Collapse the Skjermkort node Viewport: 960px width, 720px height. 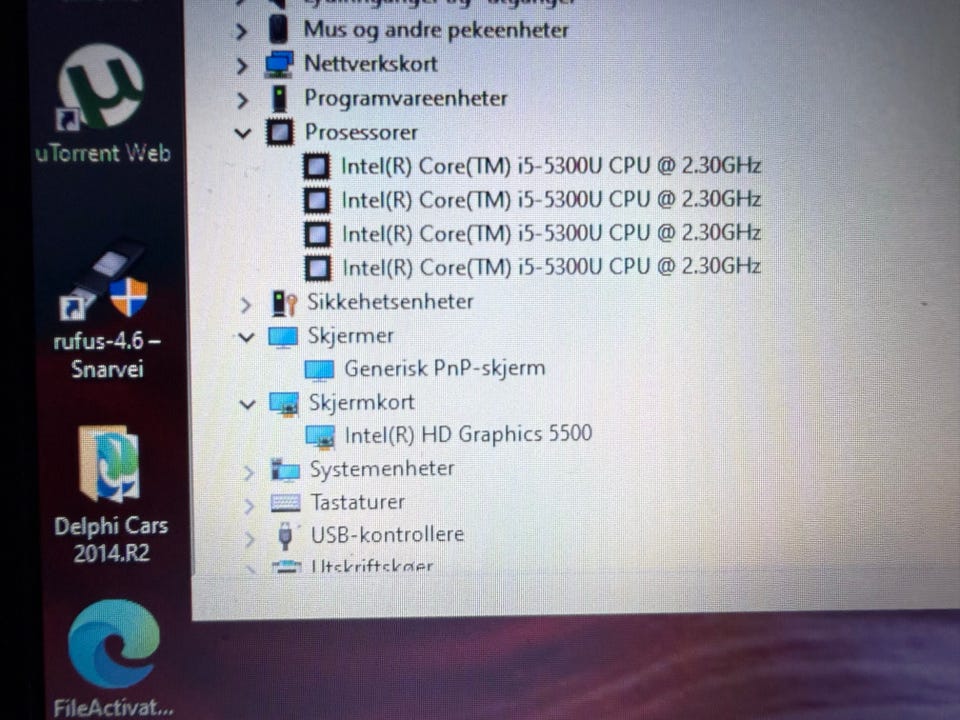point(247,404)
